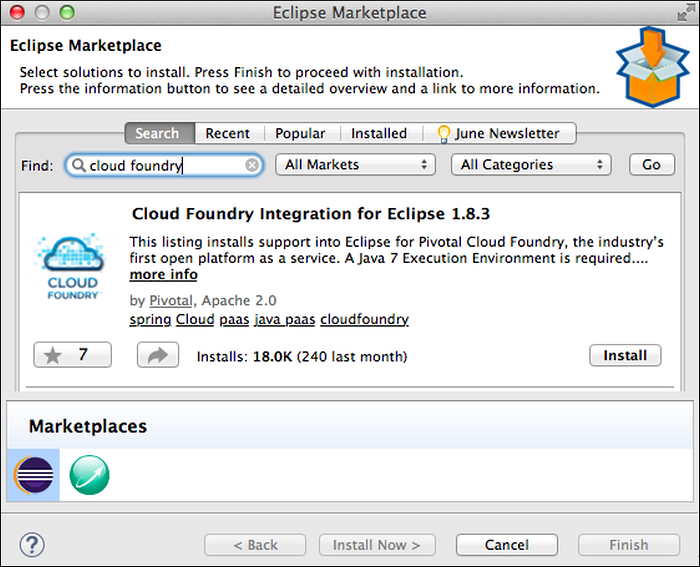This screenshot has width=700, height=567.
Task: Open the All Categories dropdown
Action: pos(531,165)
